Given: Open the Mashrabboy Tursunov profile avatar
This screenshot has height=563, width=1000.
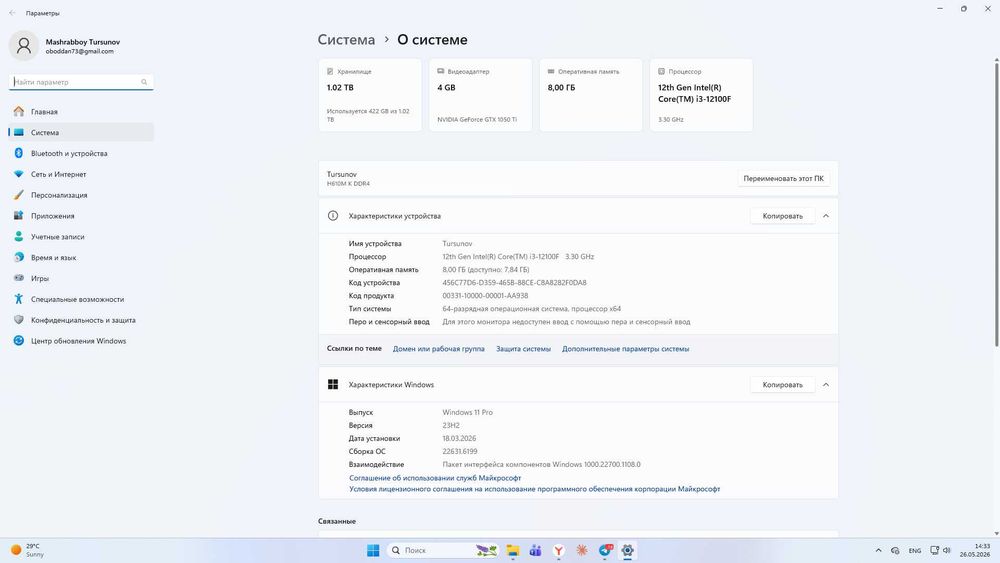Looking at the screenshot, I should click(24, 46).
